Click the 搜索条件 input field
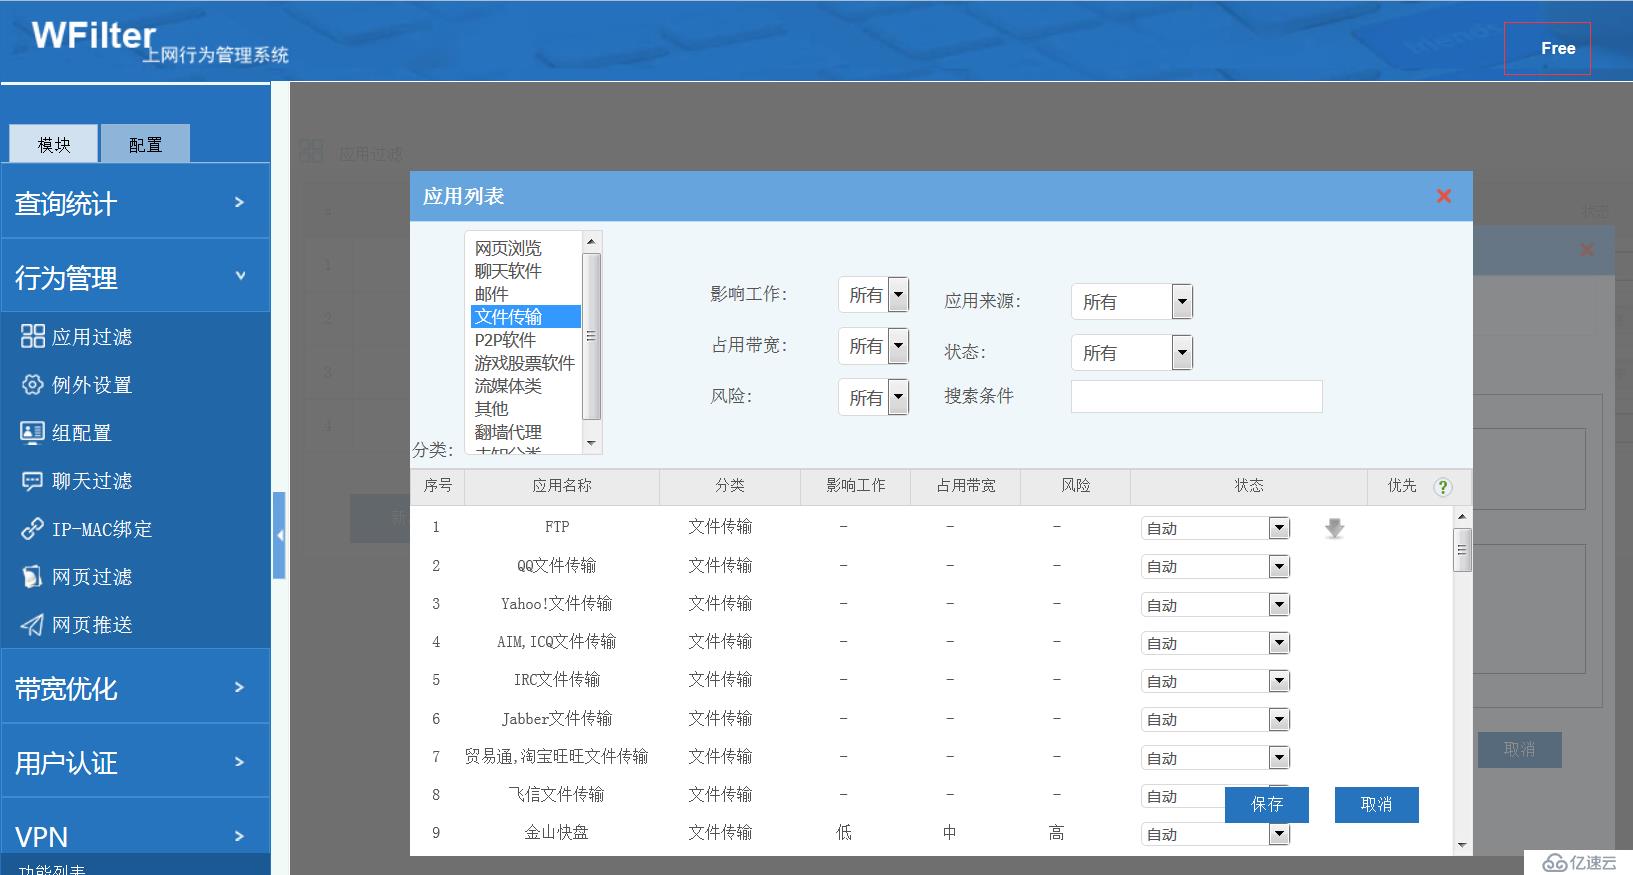The width and height of the screenshot is (1633, 875). (x=1196, y=396)
